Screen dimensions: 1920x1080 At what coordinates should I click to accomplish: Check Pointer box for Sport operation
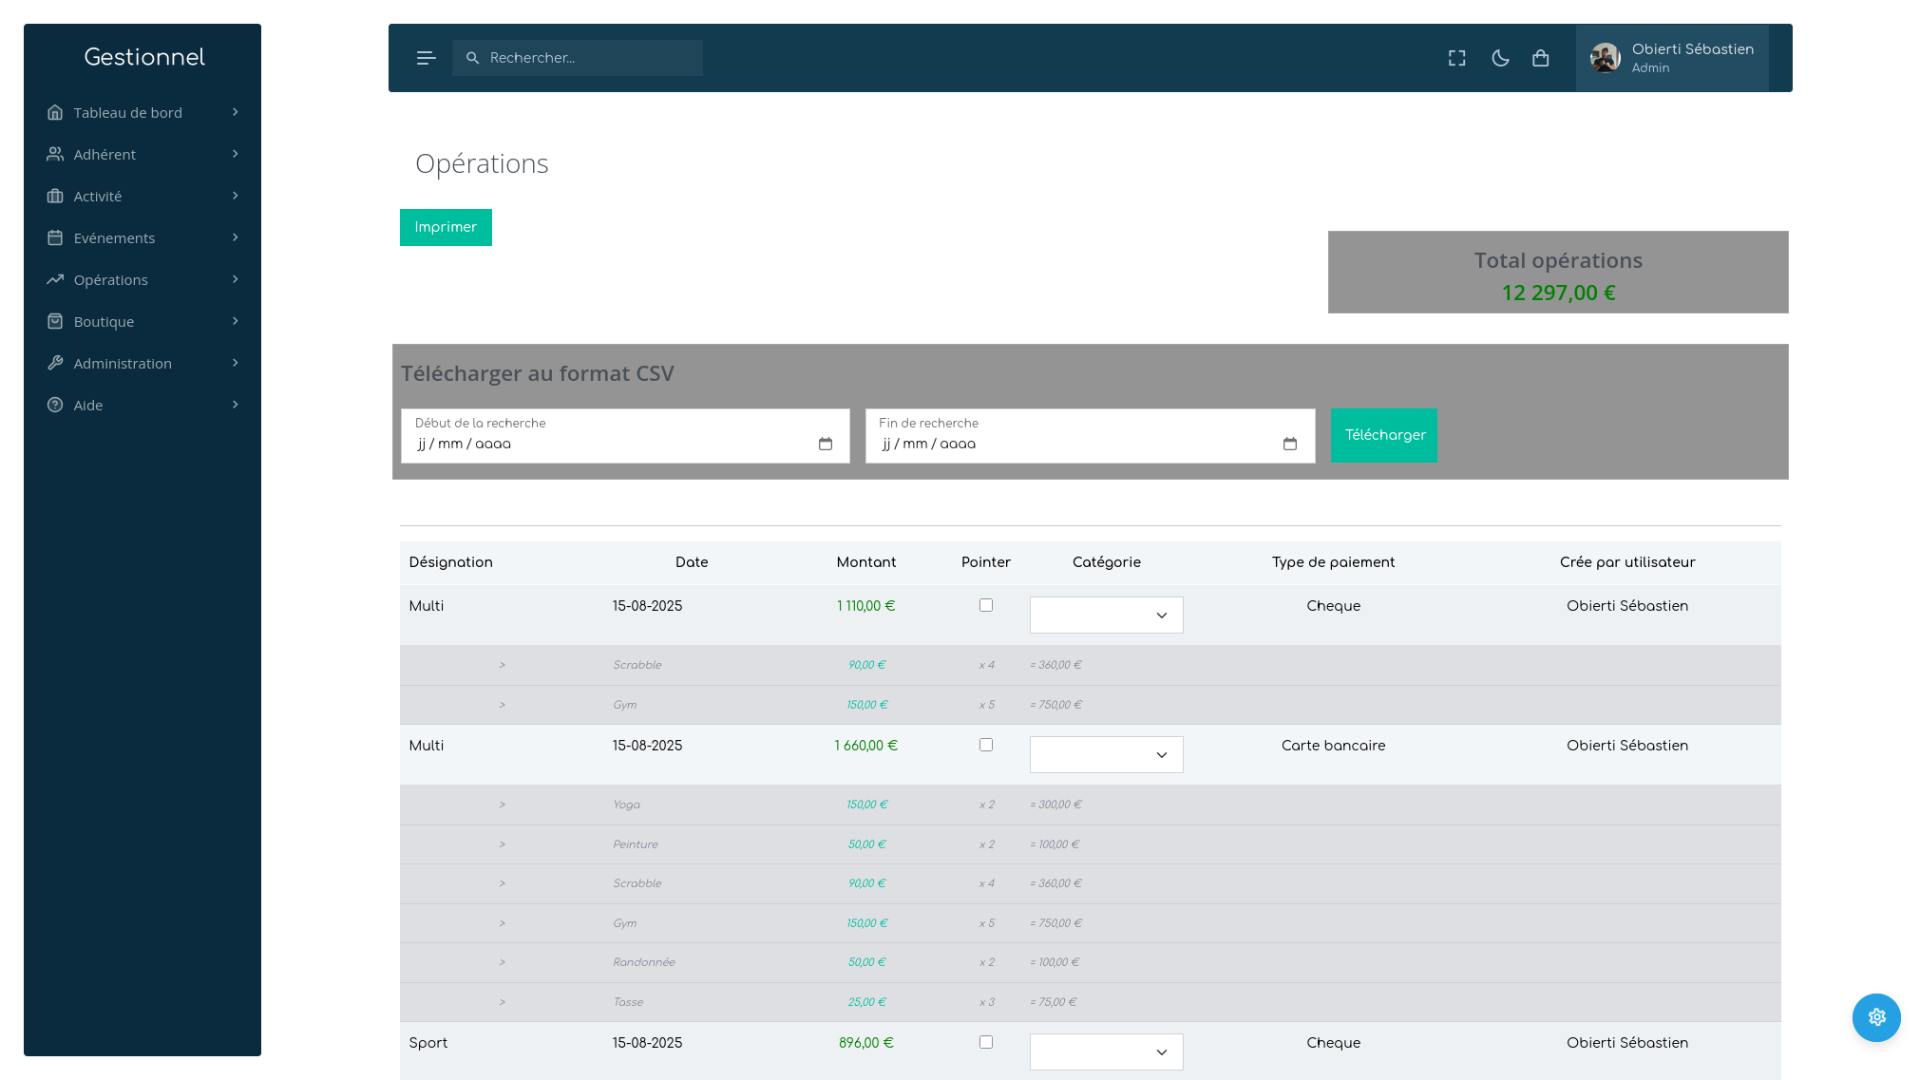point(986,1042)
